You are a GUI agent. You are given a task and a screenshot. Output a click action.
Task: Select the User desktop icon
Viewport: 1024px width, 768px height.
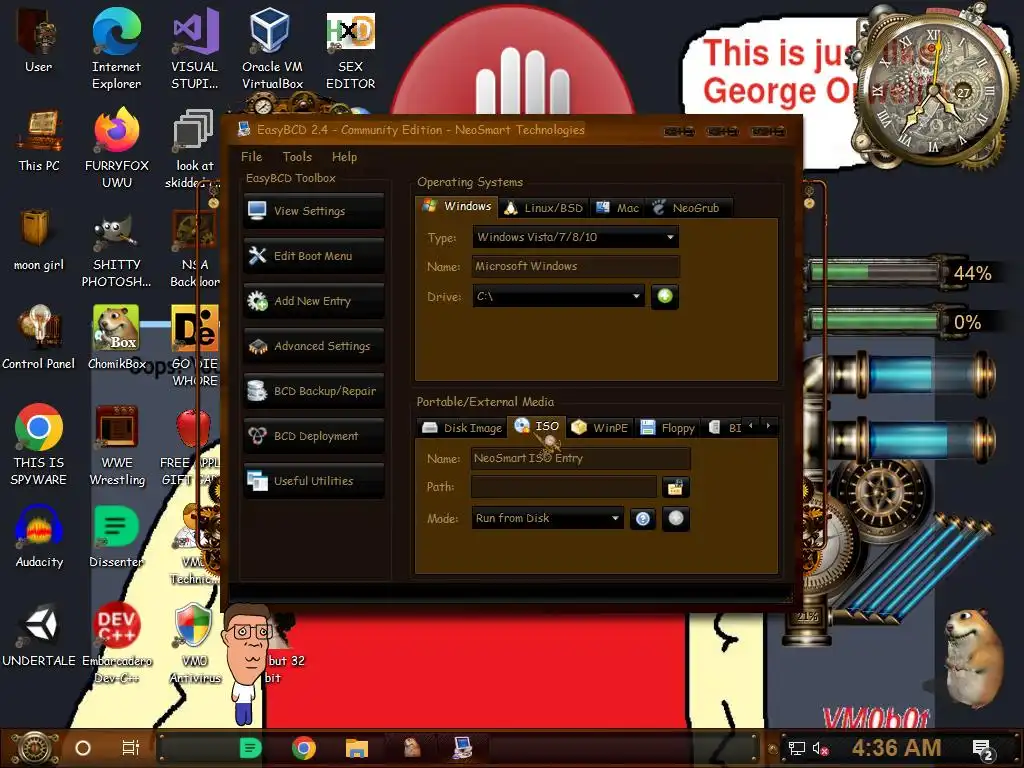[39, 40]
